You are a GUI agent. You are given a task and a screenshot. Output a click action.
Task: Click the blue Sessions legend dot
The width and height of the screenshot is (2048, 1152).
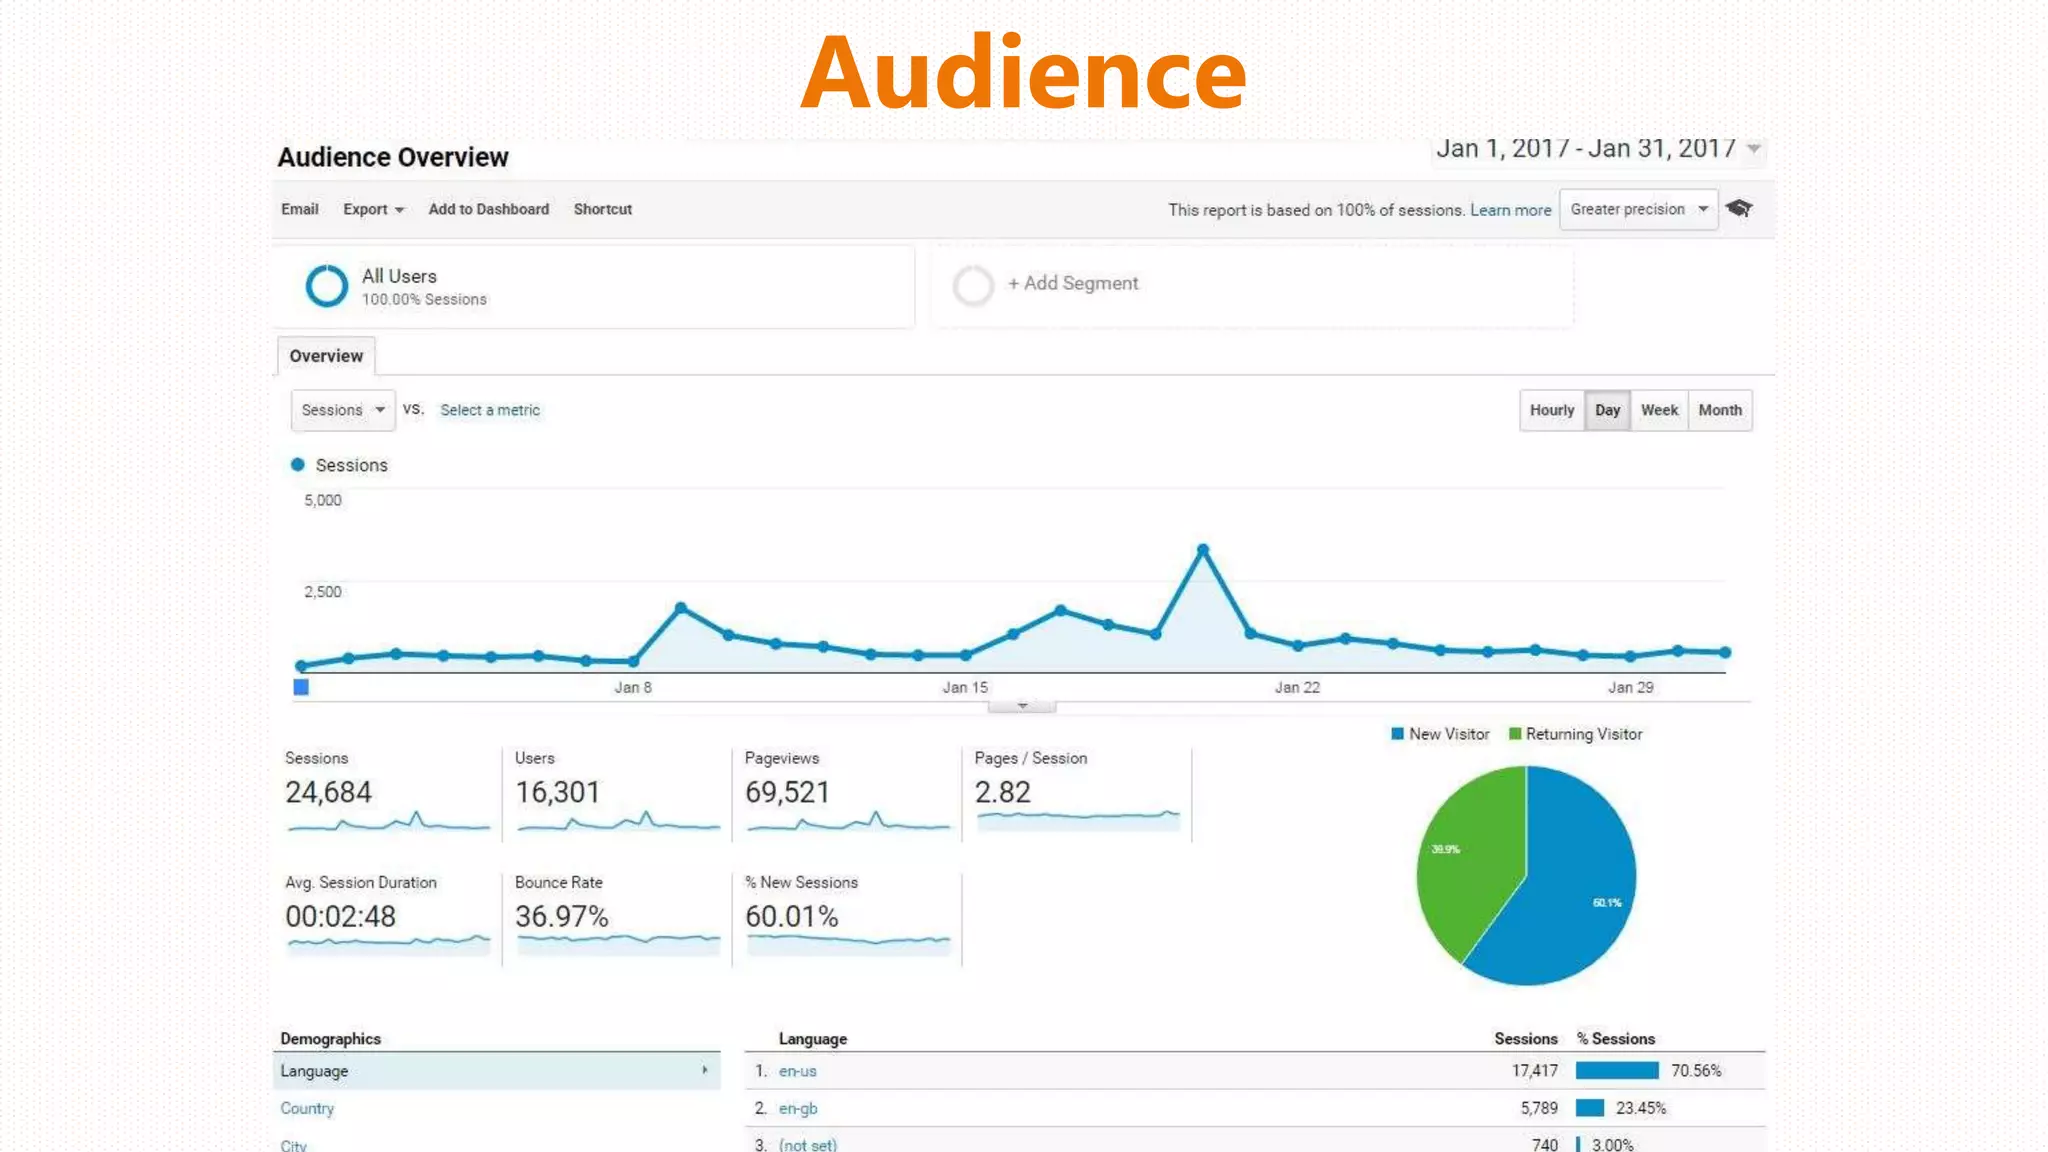(297, 465)
